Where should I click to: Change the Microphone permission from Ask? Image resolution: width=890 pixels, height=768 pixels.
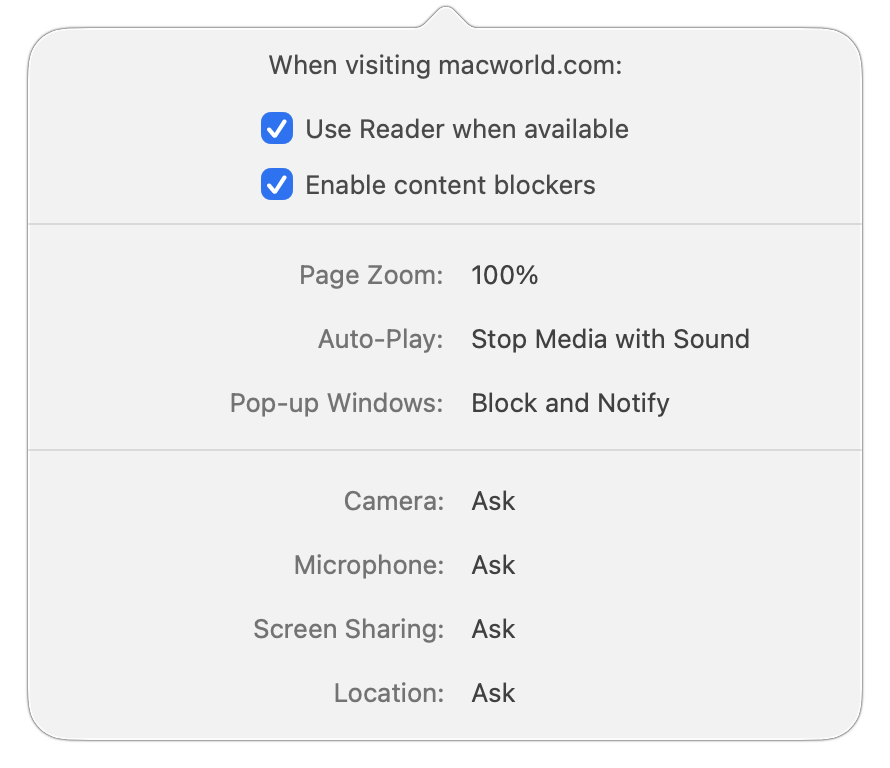(493, 565)
